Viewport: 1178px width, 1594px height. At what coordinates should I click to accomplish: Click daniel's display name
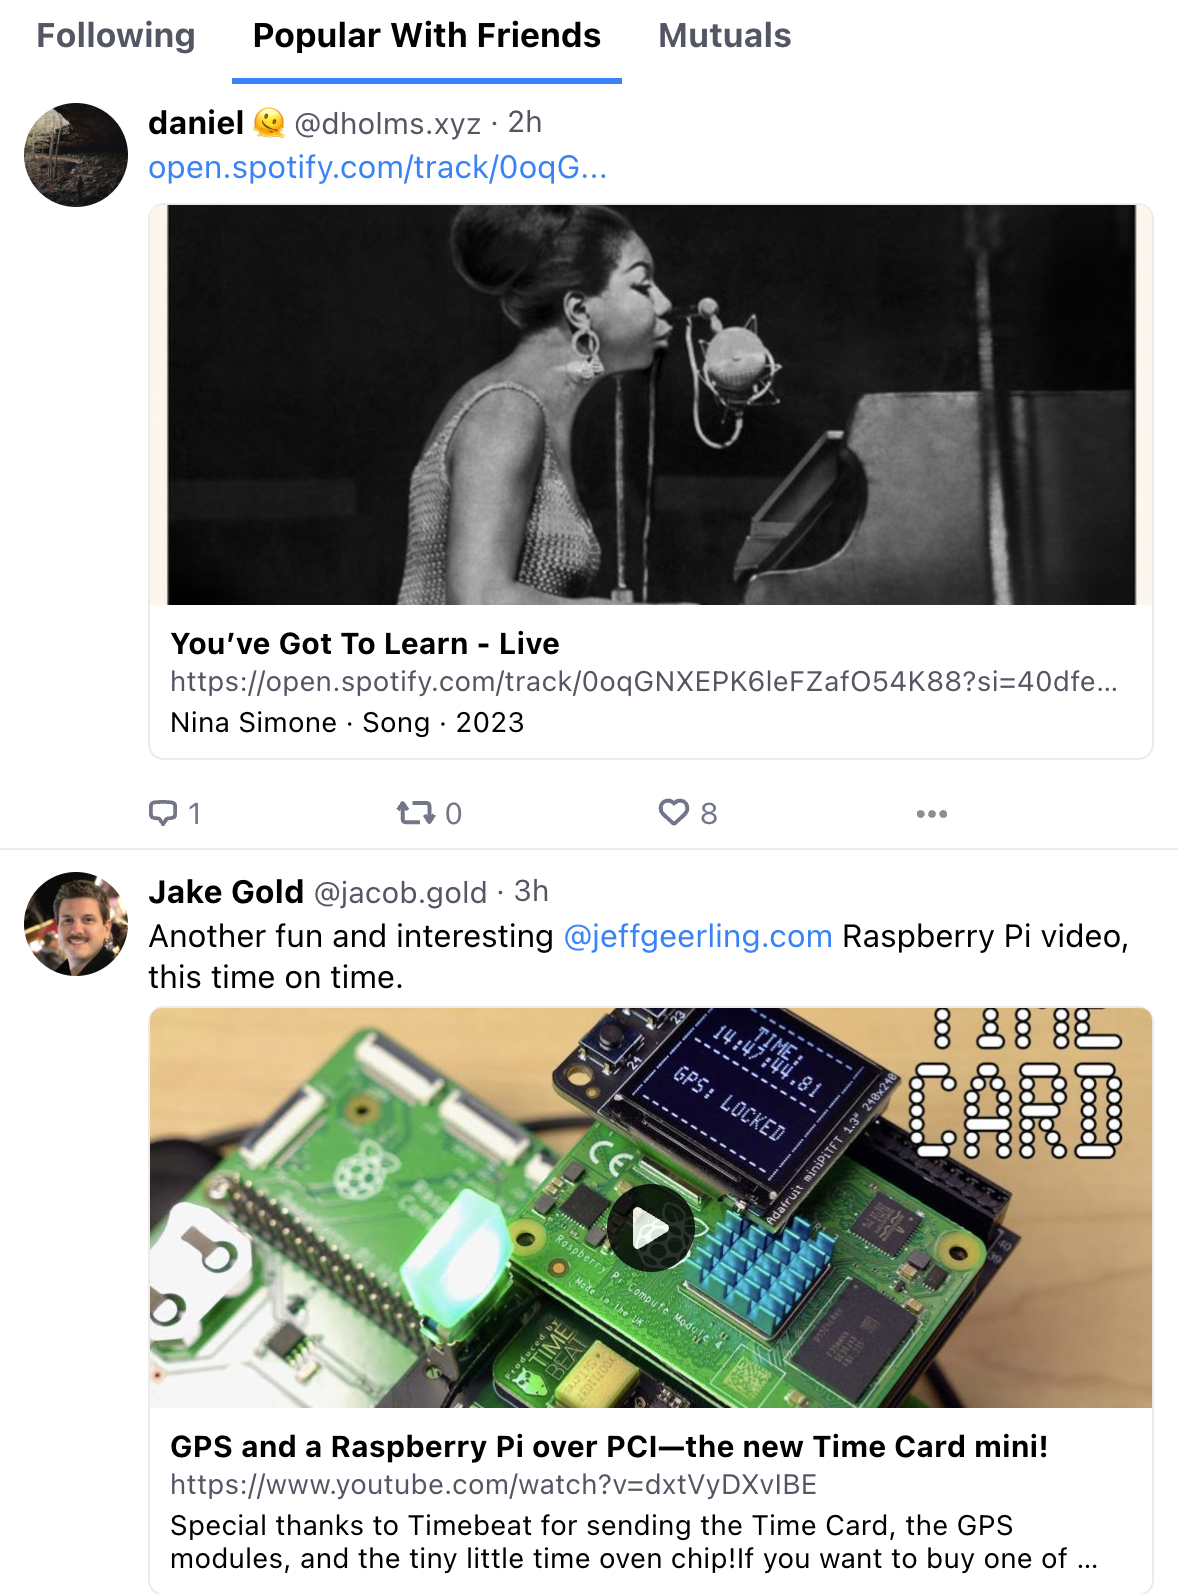click(196, 123)
